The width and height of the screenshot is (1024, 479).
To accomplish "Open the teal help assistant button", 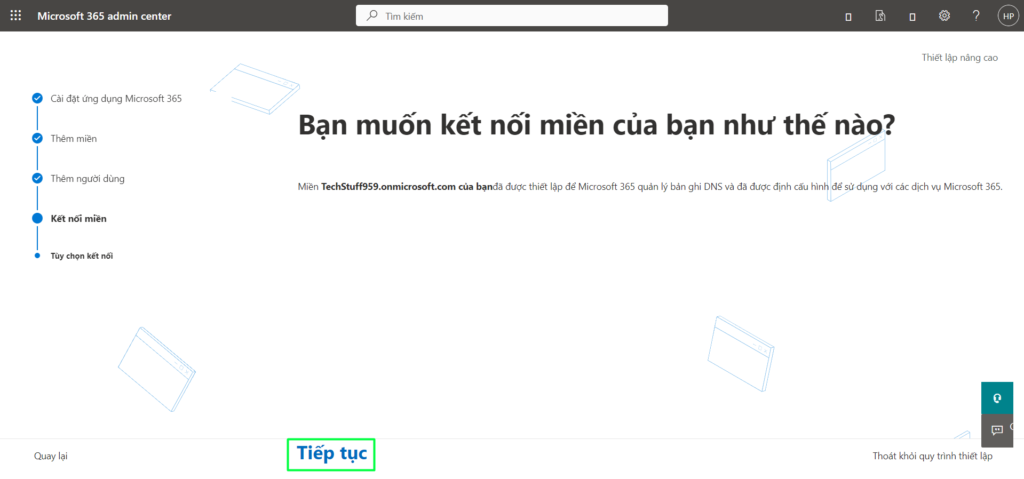I will click(997, 397).
